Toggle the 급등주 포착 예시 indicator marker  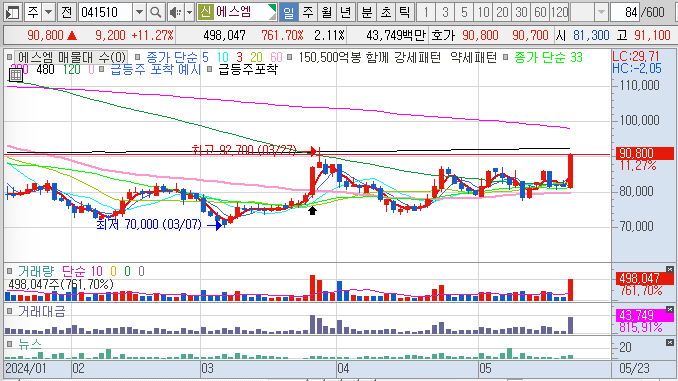pyautogui.click(x=102, y=69)
